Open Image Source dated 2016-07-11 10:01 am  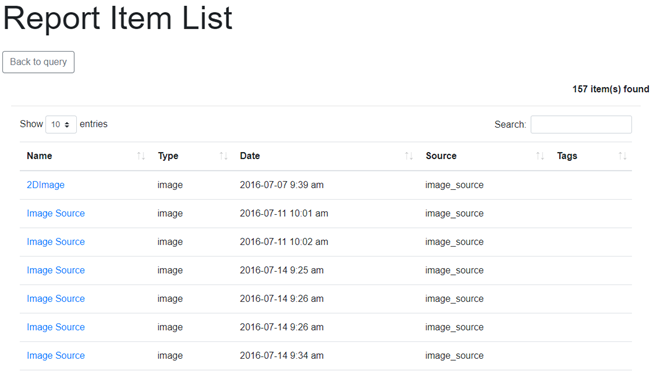point(56,213)
